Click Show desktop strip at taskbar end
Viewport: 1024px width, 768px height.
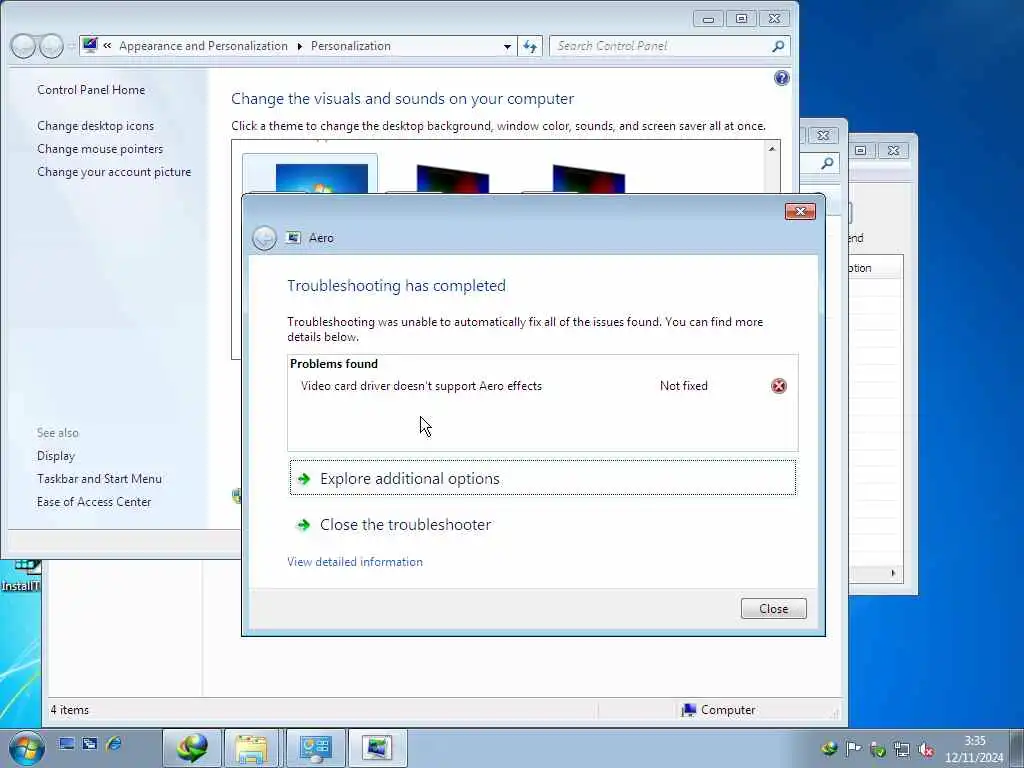[x=1017, y=748]
